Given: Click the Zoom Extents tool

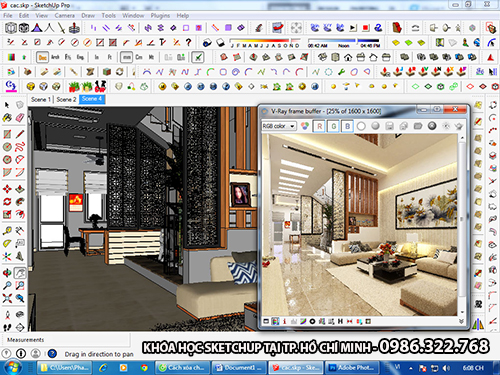Looking at the screenshot, I should coord(7,298).
